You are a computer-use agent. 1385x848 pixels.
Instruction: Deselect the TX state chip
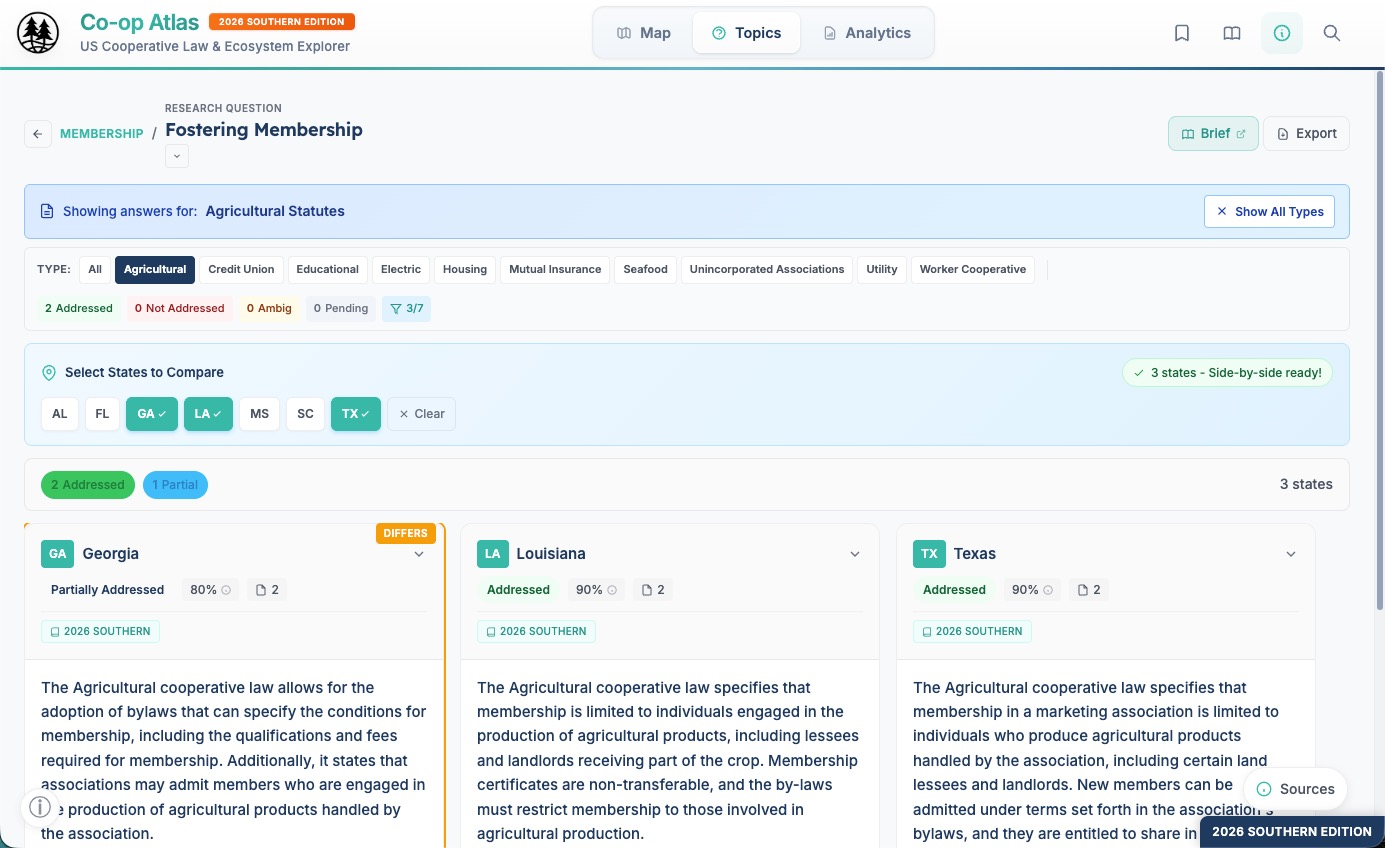[356, 414]
